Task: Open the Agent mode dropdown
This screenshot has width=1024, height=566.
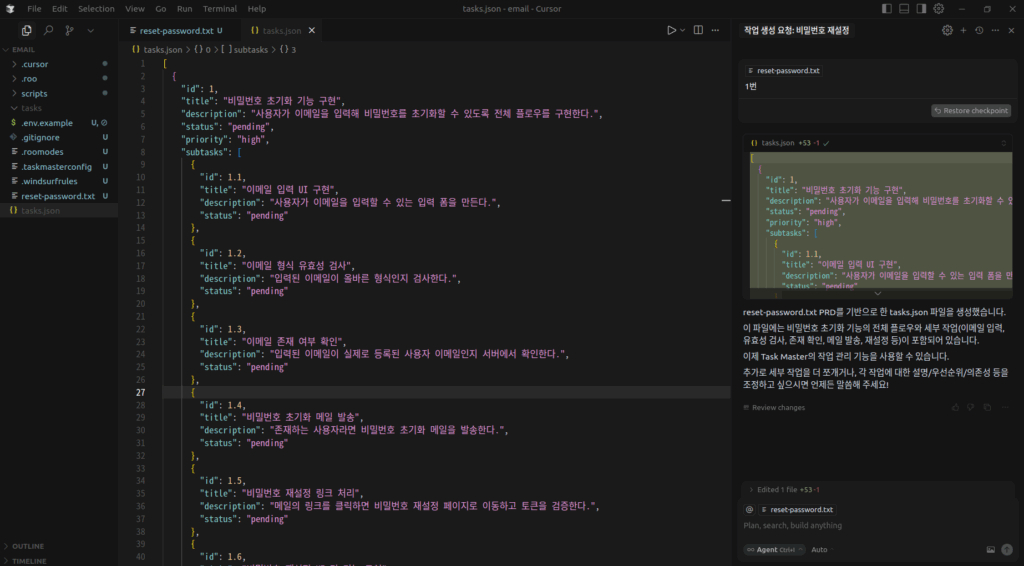Action: pos(774,550)
